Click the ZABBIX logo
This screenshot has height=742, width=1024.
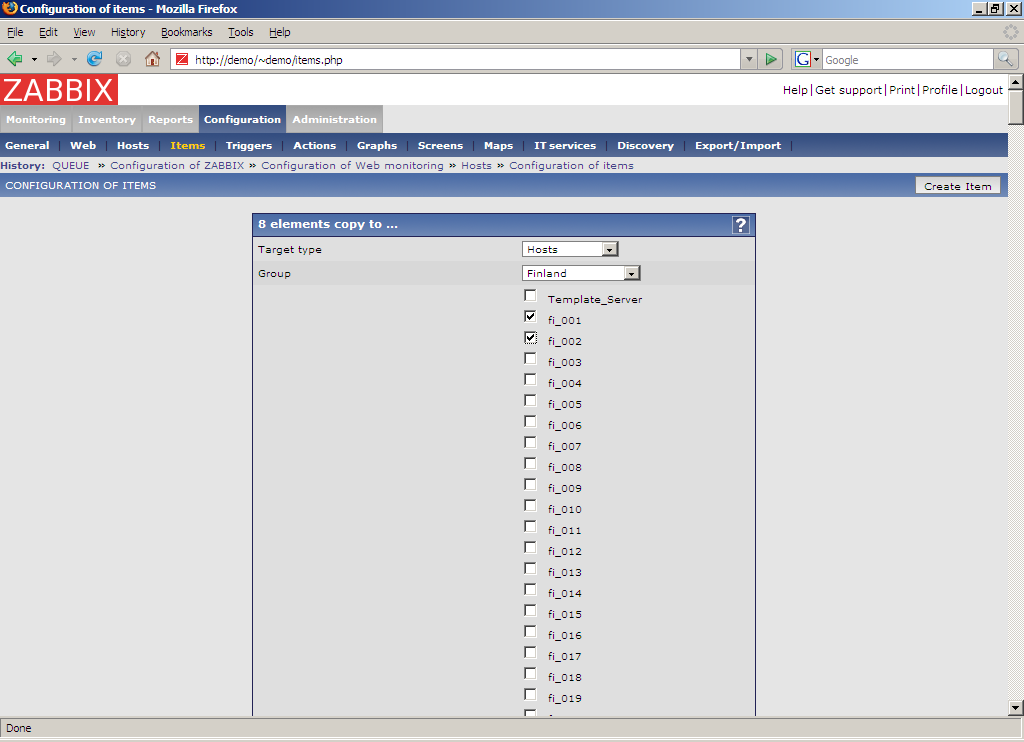(x=59, y=89)
